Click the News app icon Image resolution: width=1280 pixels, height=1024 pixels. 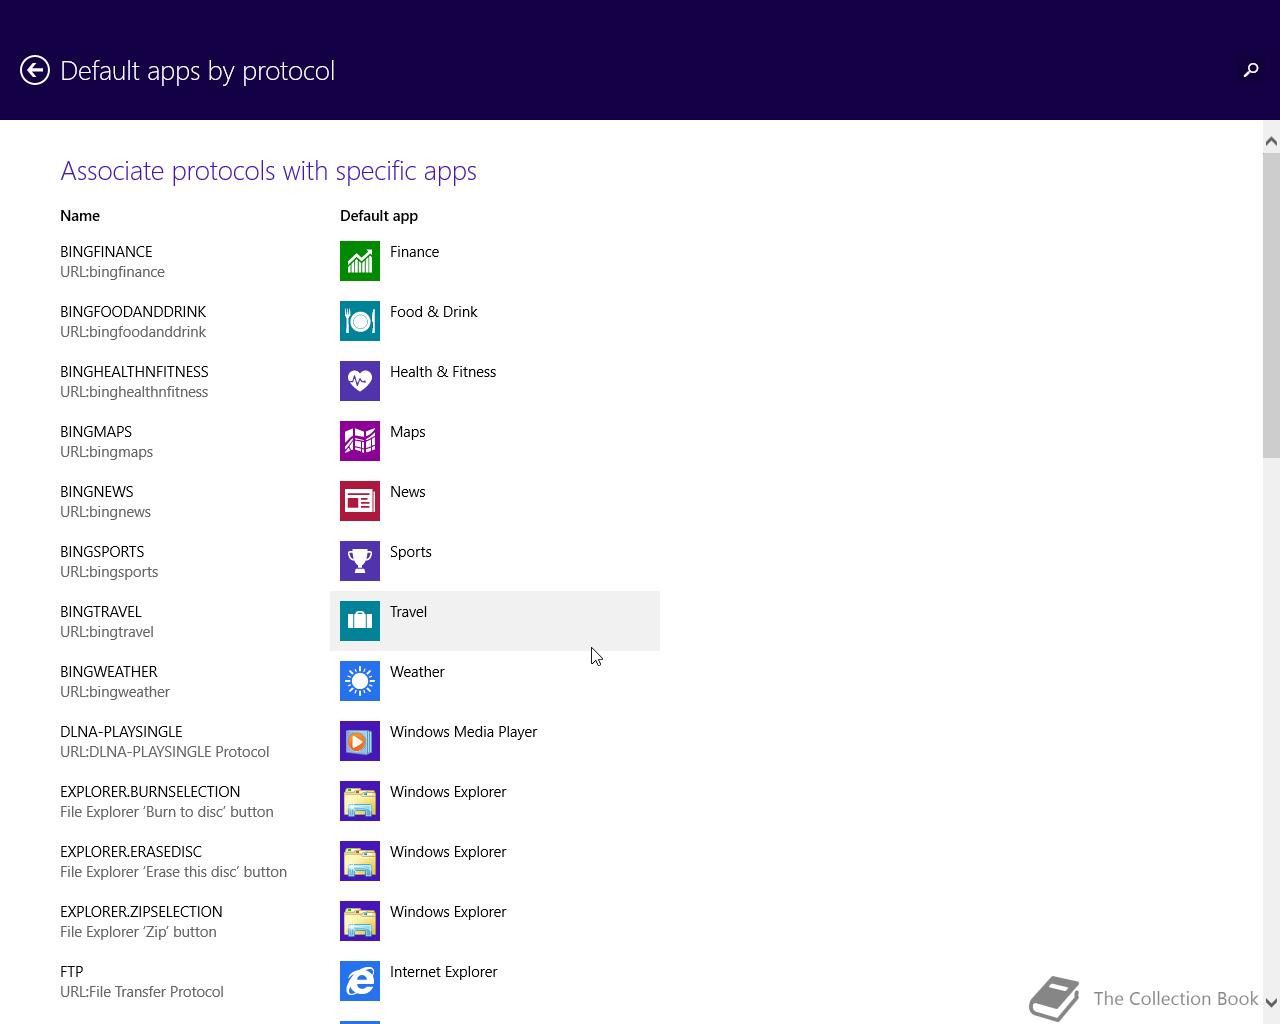pyautogui.click(x=360, y=501)
